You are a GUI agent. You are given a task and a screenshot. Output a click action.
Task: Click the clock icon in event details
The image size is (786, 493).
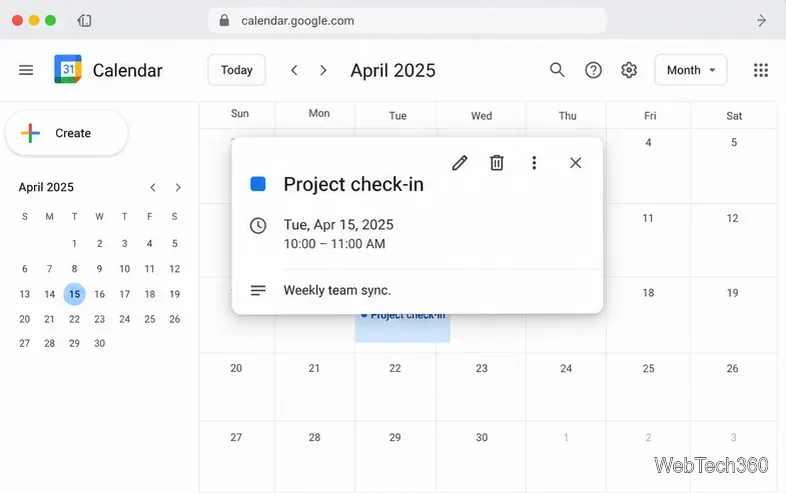pos(258,226)
